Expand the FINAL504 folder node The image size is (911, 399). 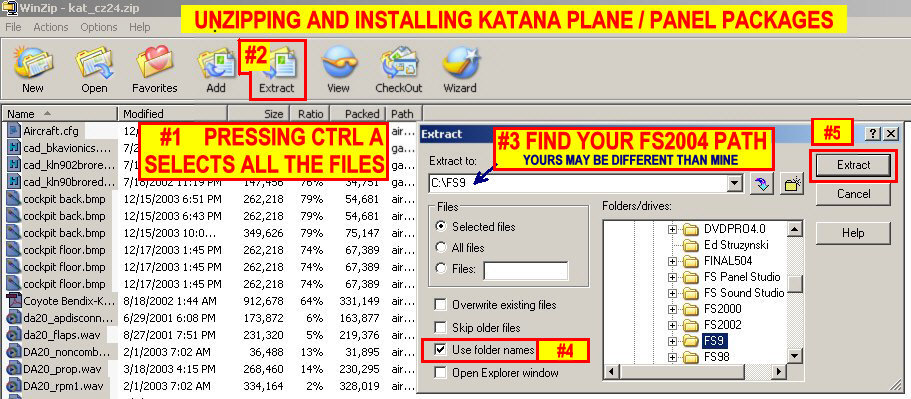point(673,261)
